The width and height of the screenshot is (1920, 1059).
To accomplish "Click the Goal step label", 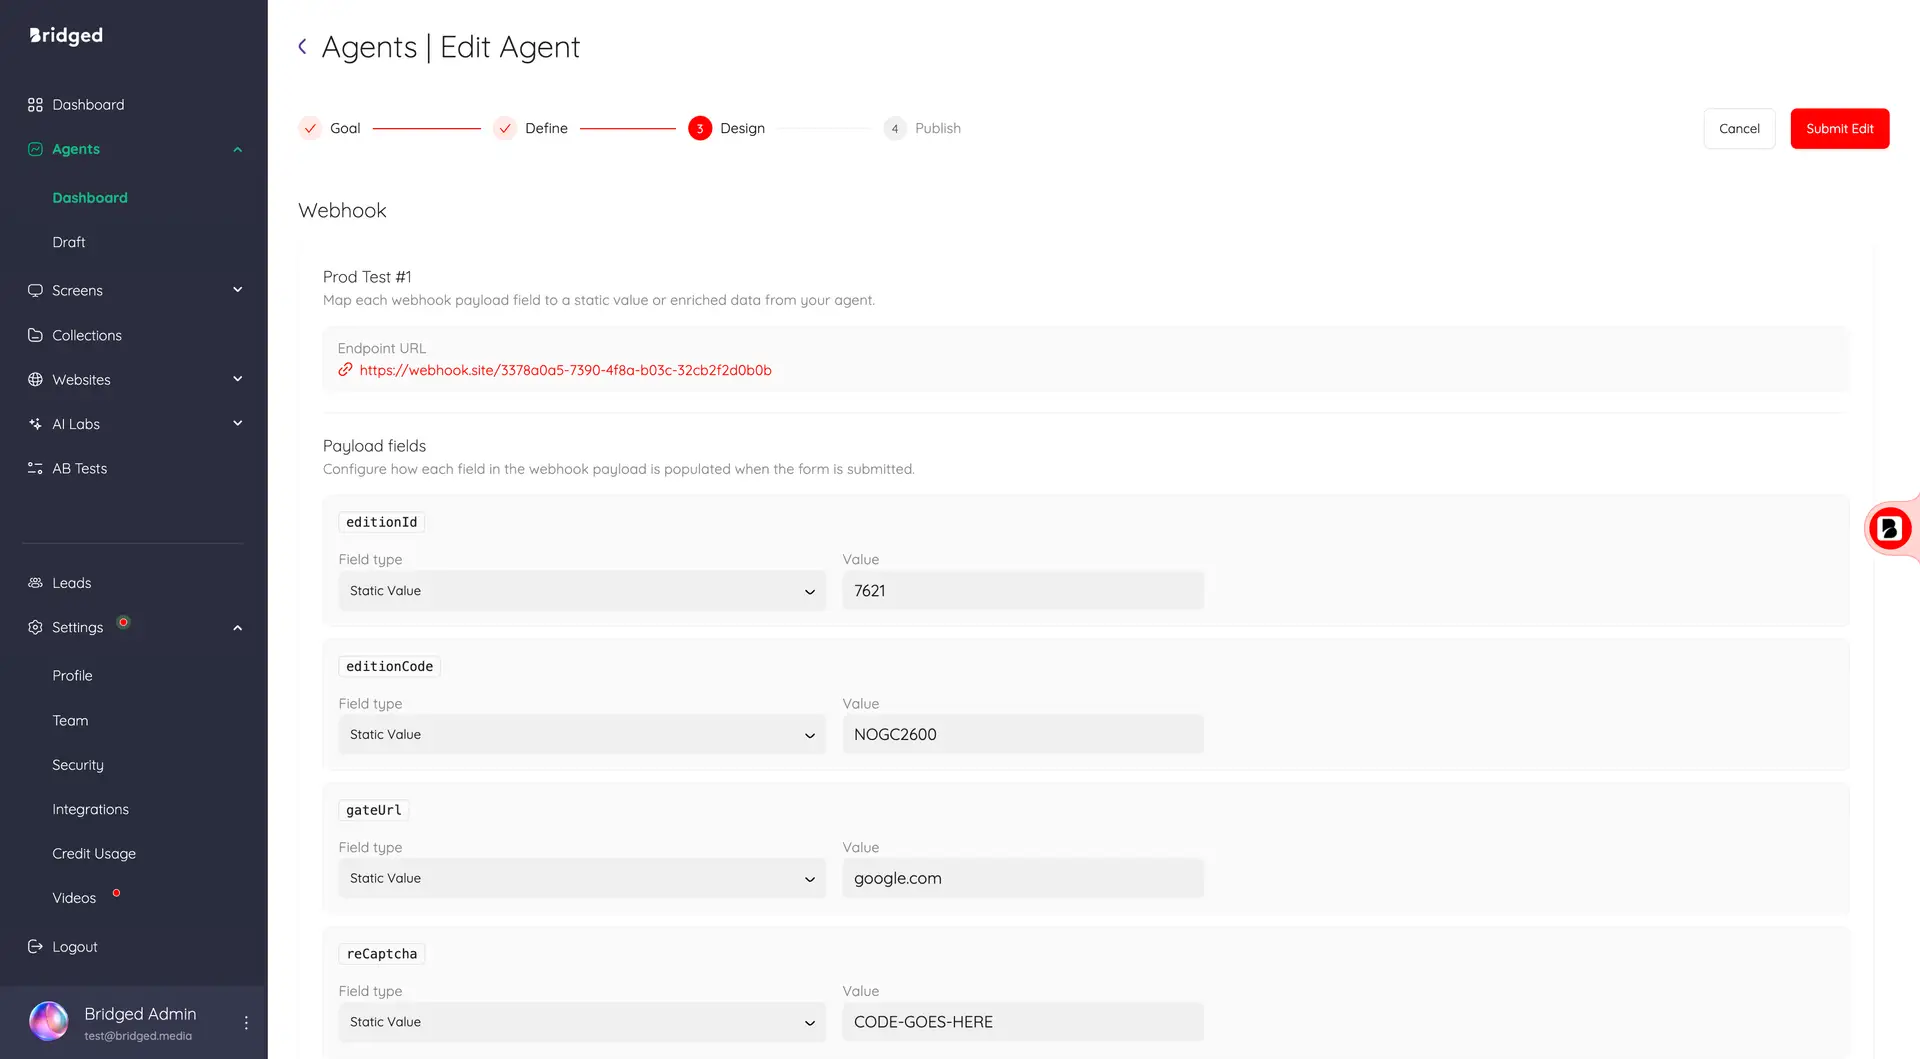I will click(x=345, y=128).
